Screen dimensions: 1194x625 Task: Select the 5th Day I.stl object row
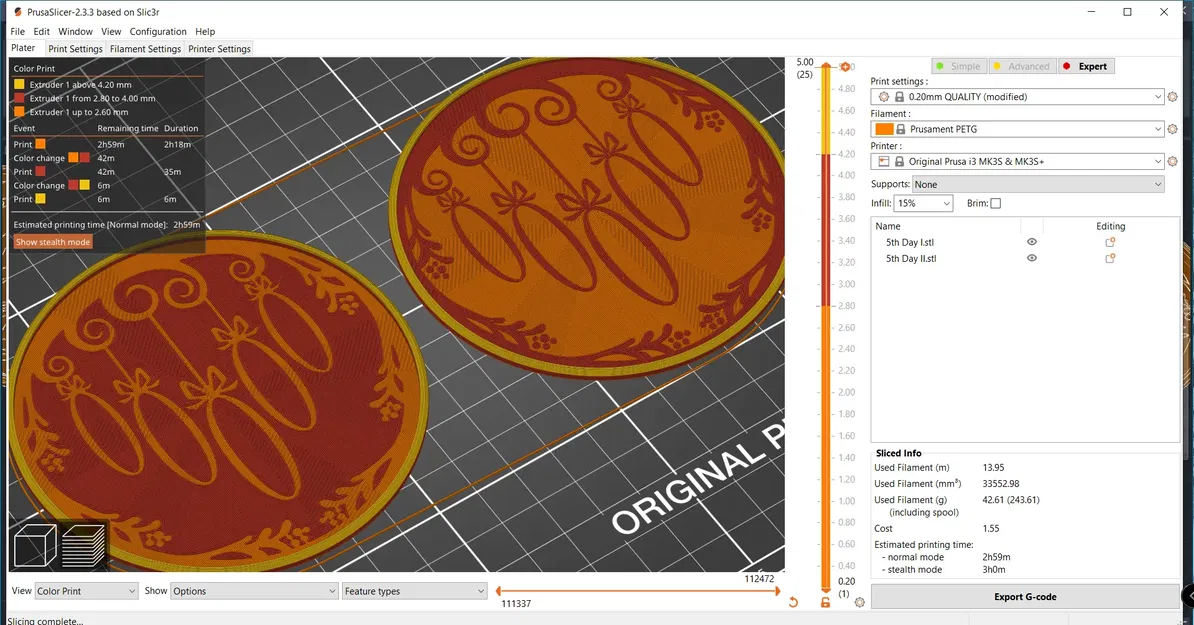click(x=1024, y=242)
